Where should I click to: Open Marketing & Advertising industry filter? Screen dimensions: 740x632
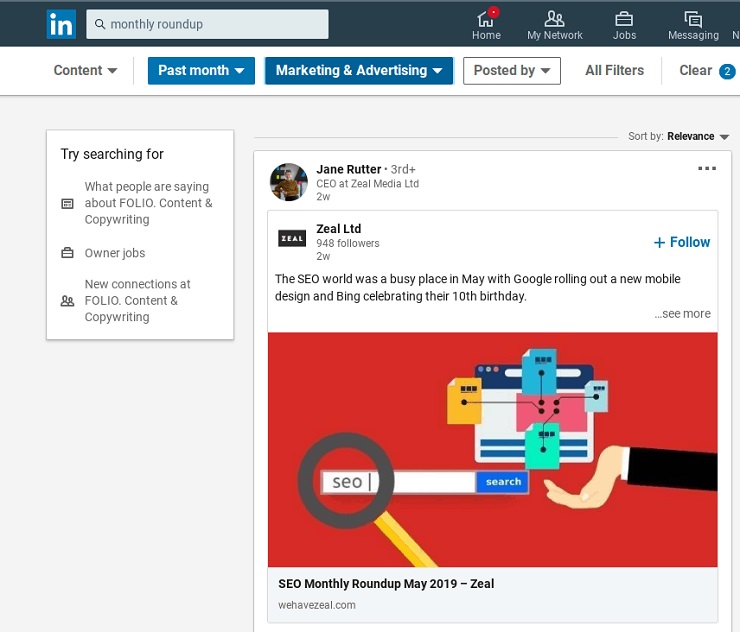359,71
